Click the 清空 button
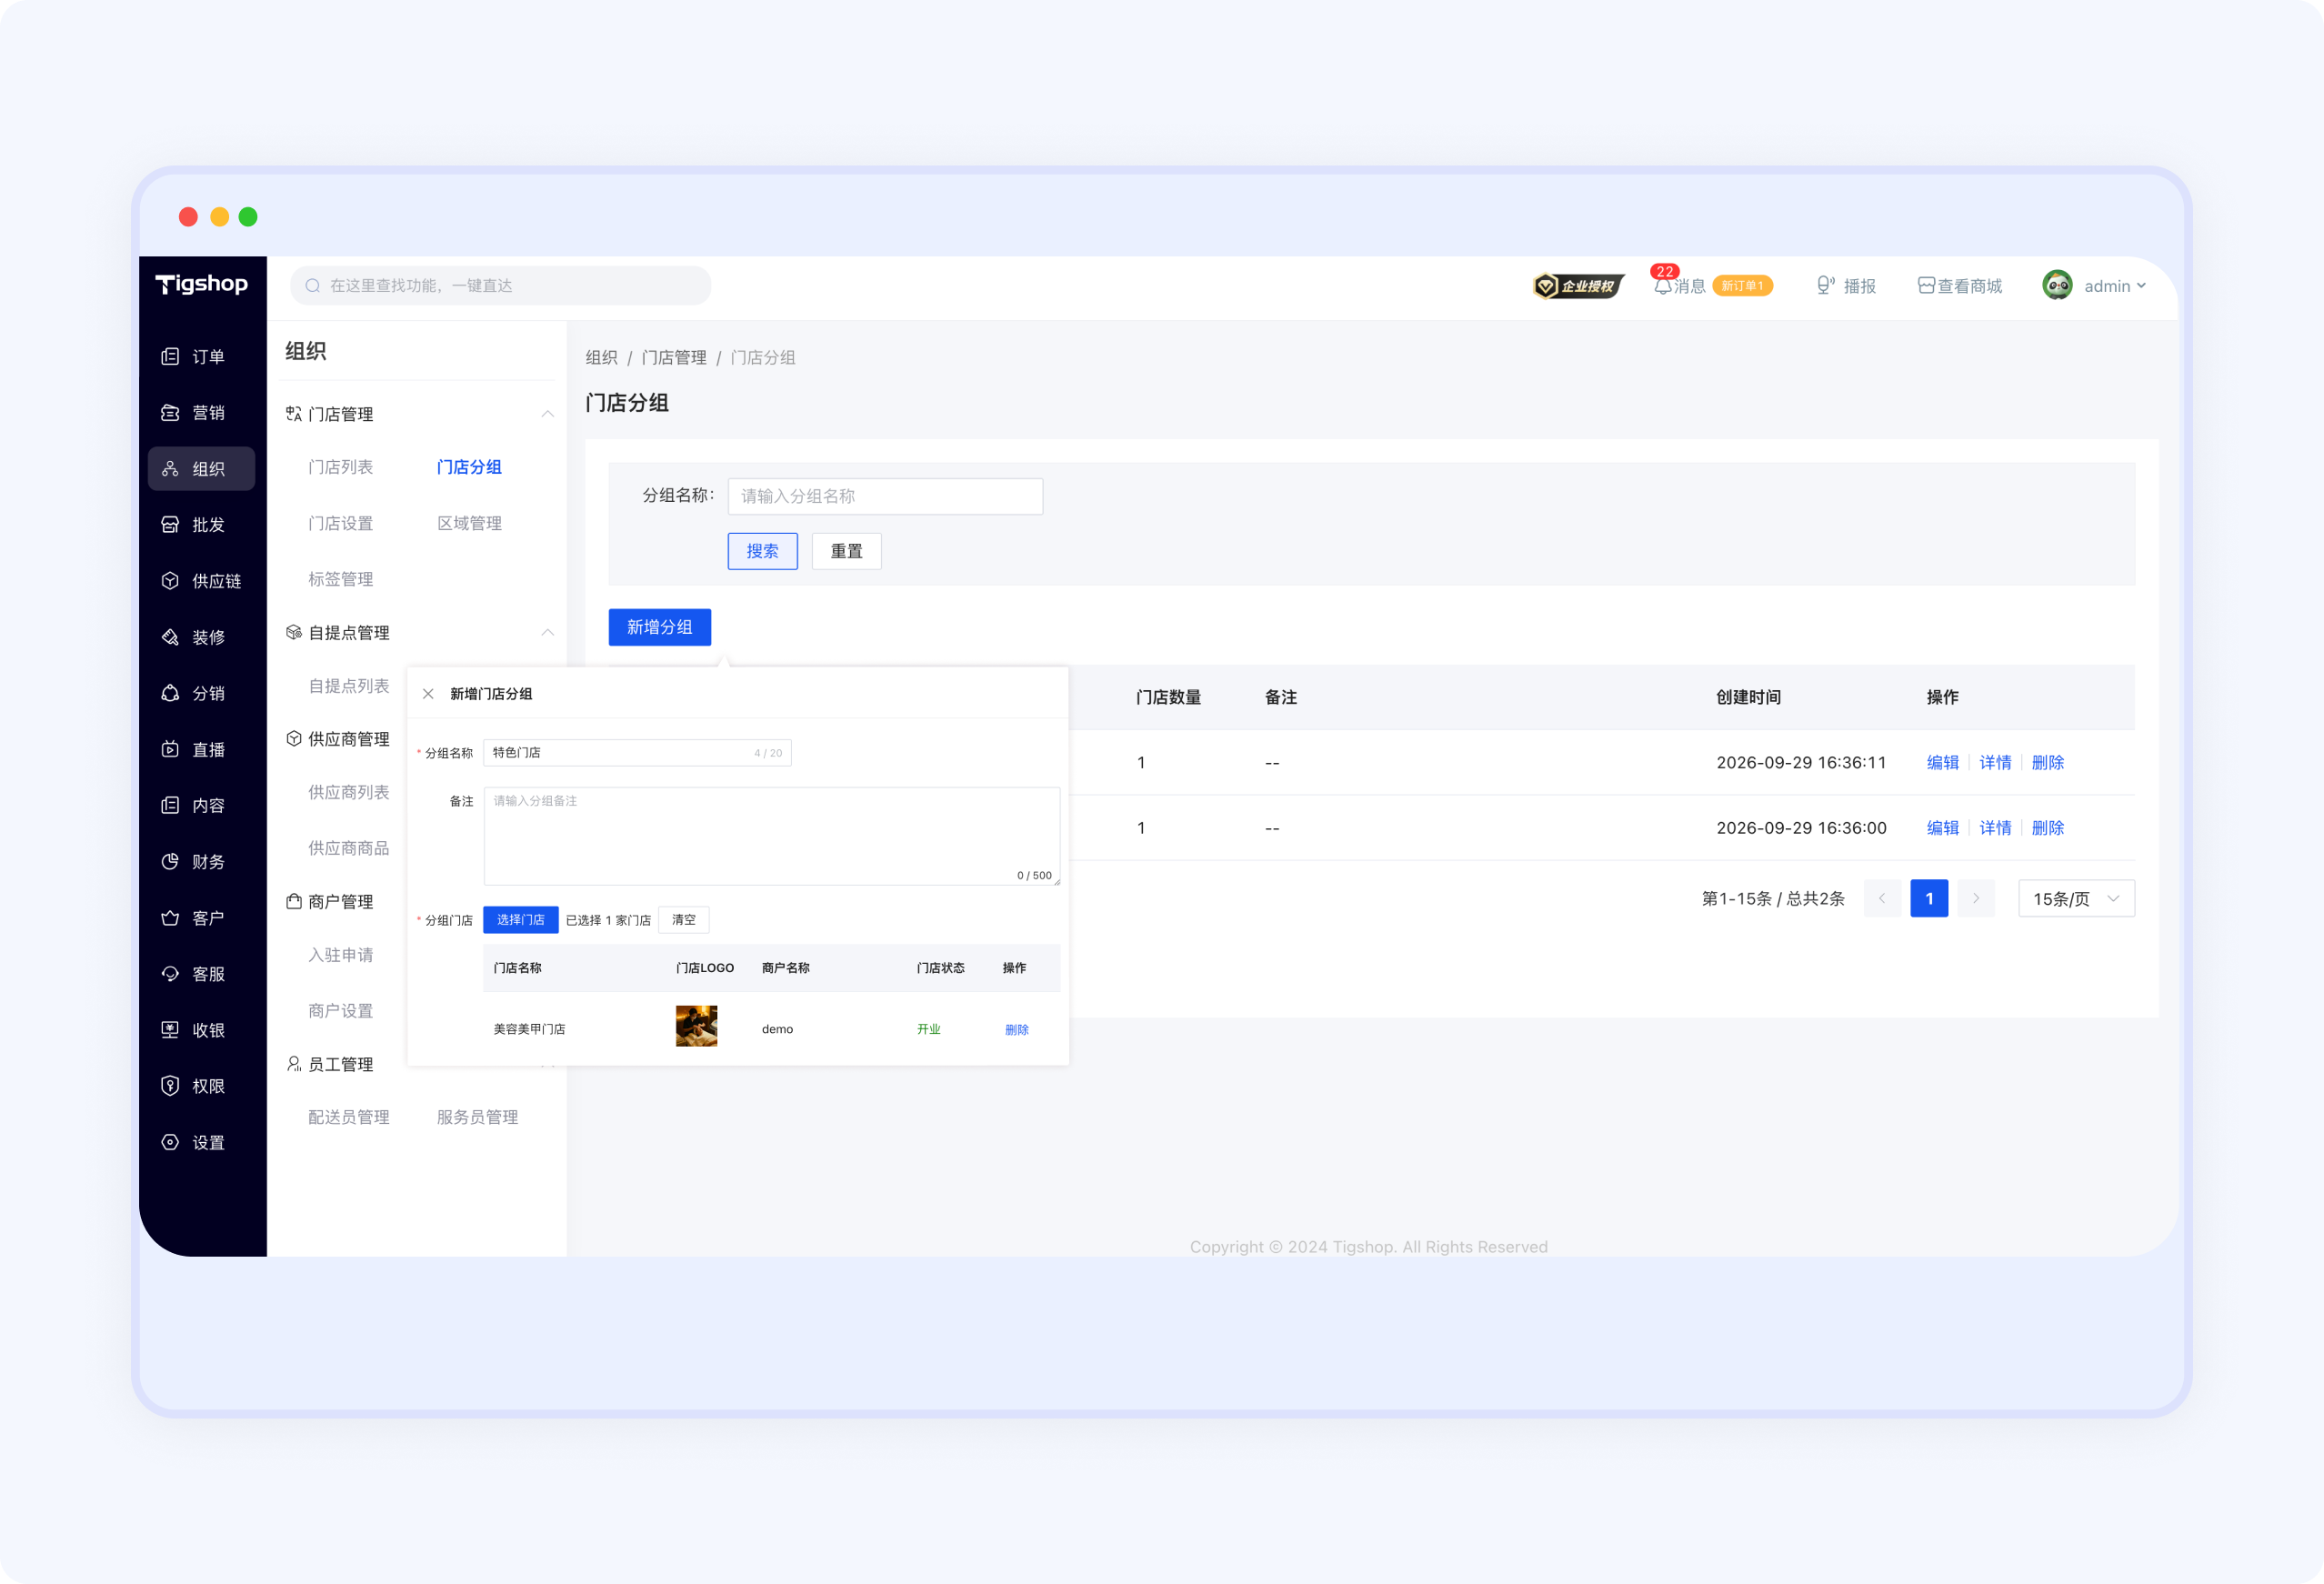The image size is (2324, 1584). click(x=684, y=919)
